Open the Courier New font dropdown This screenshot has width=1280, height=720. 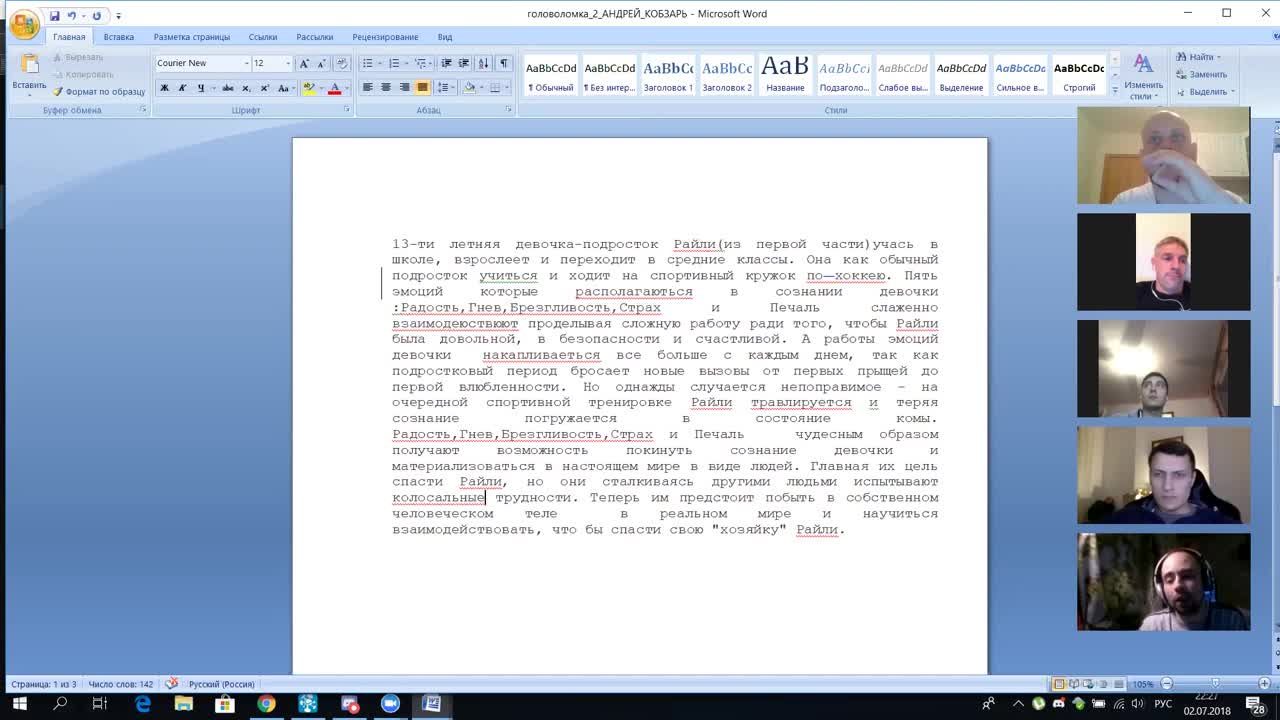click(x=247, y=63)
